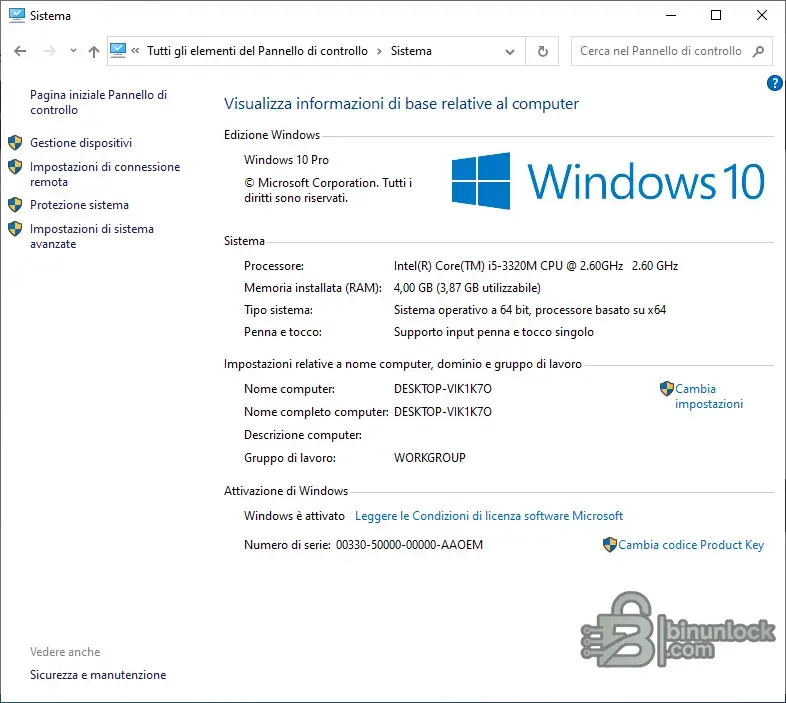Expand breadcrumb chevron before Sistema
The image size is (786, 703).
(379, 51)
